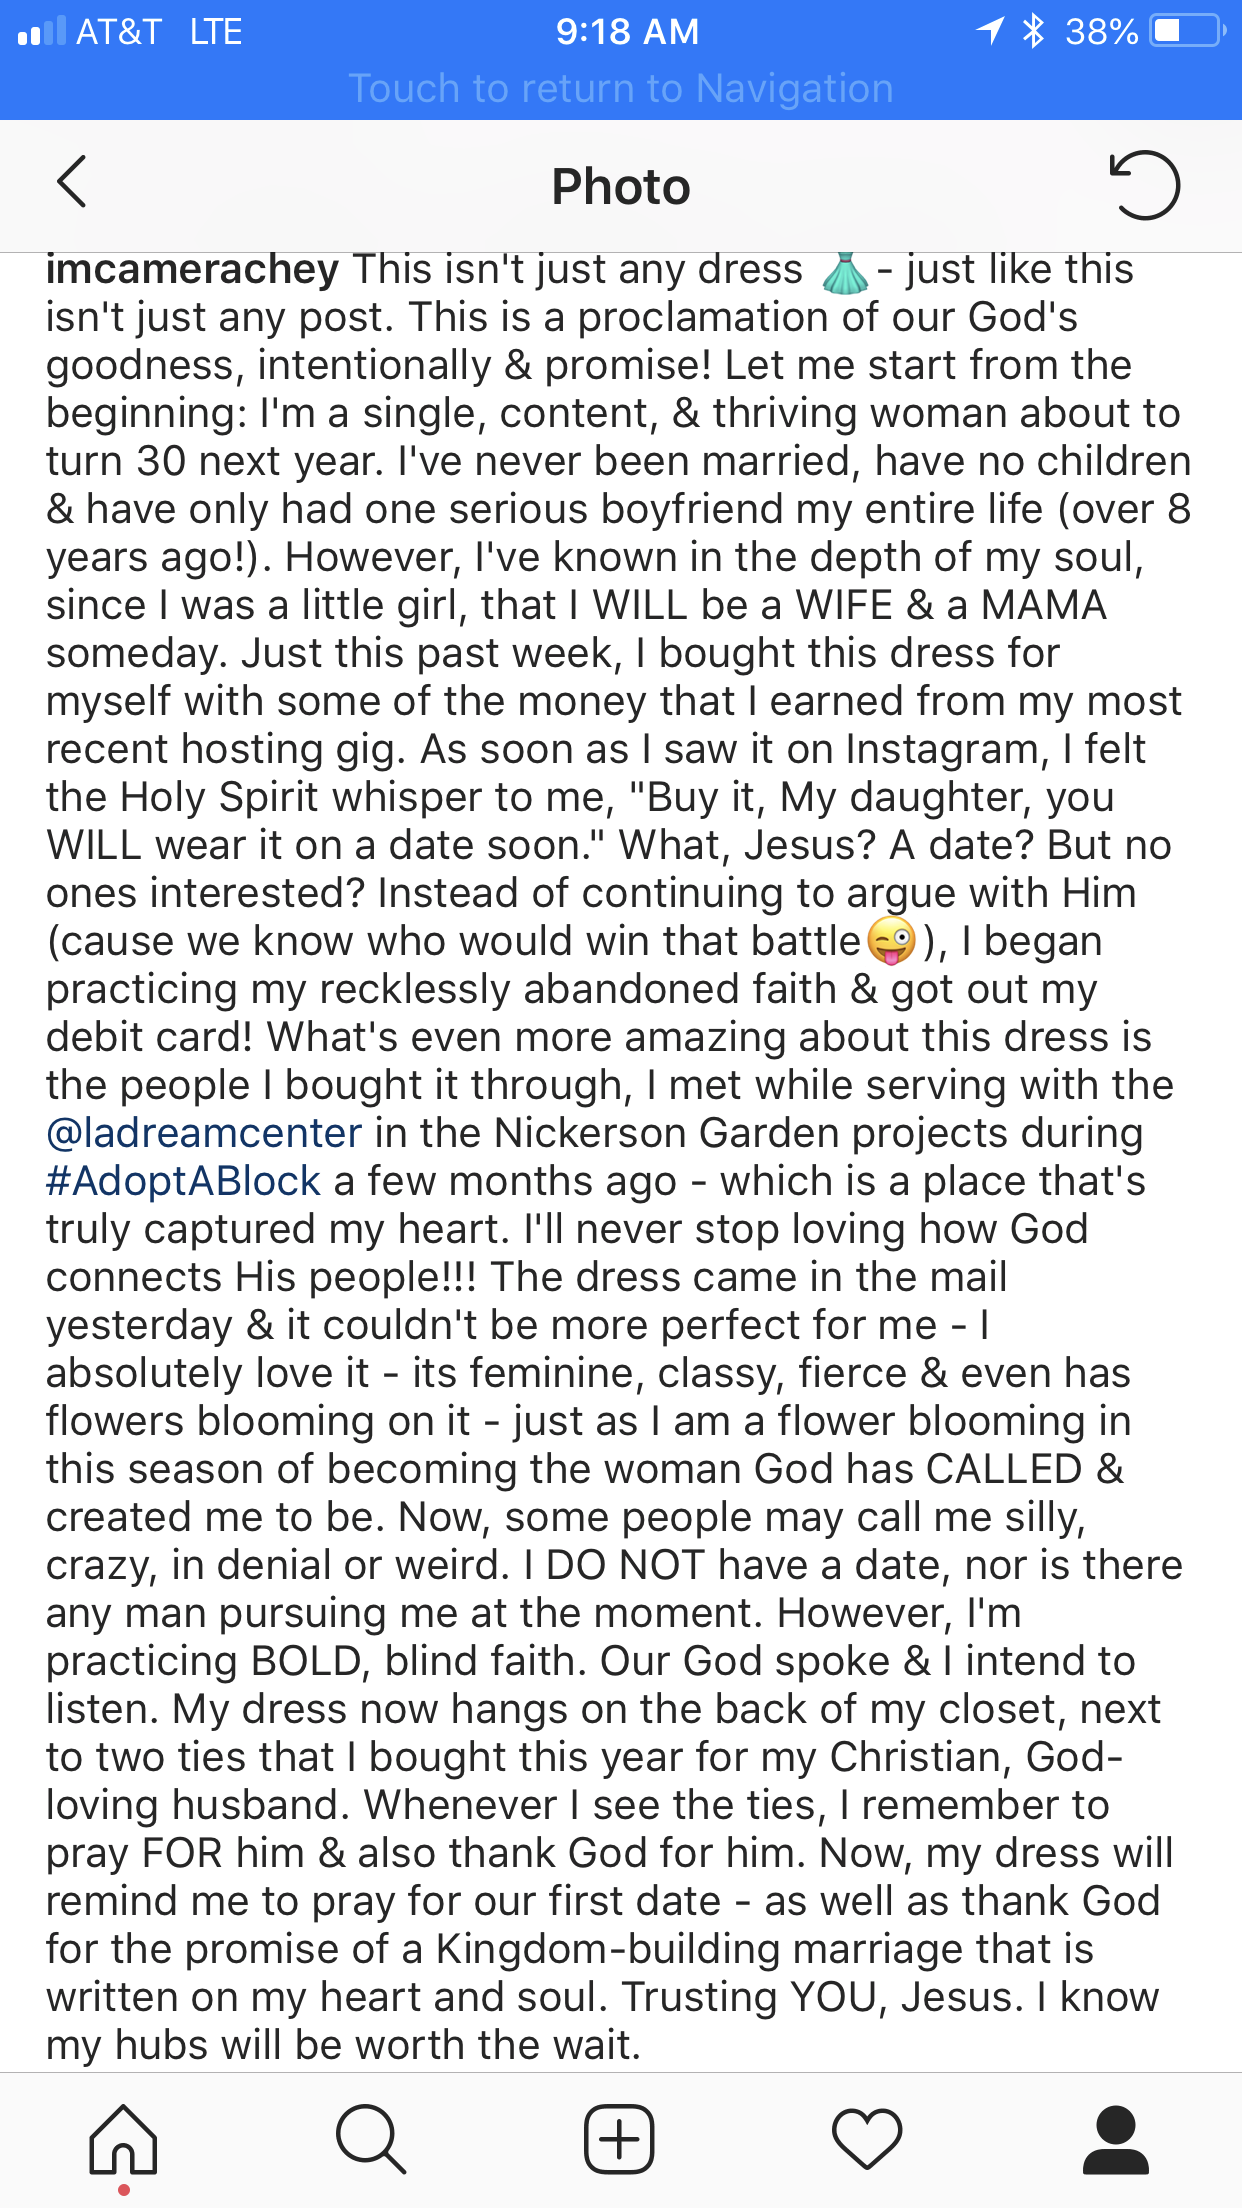Tap the Bluetooth status icon
Image resolution: width=1242 pixels, height=2208 pixels.
(x=1033, y=32)
